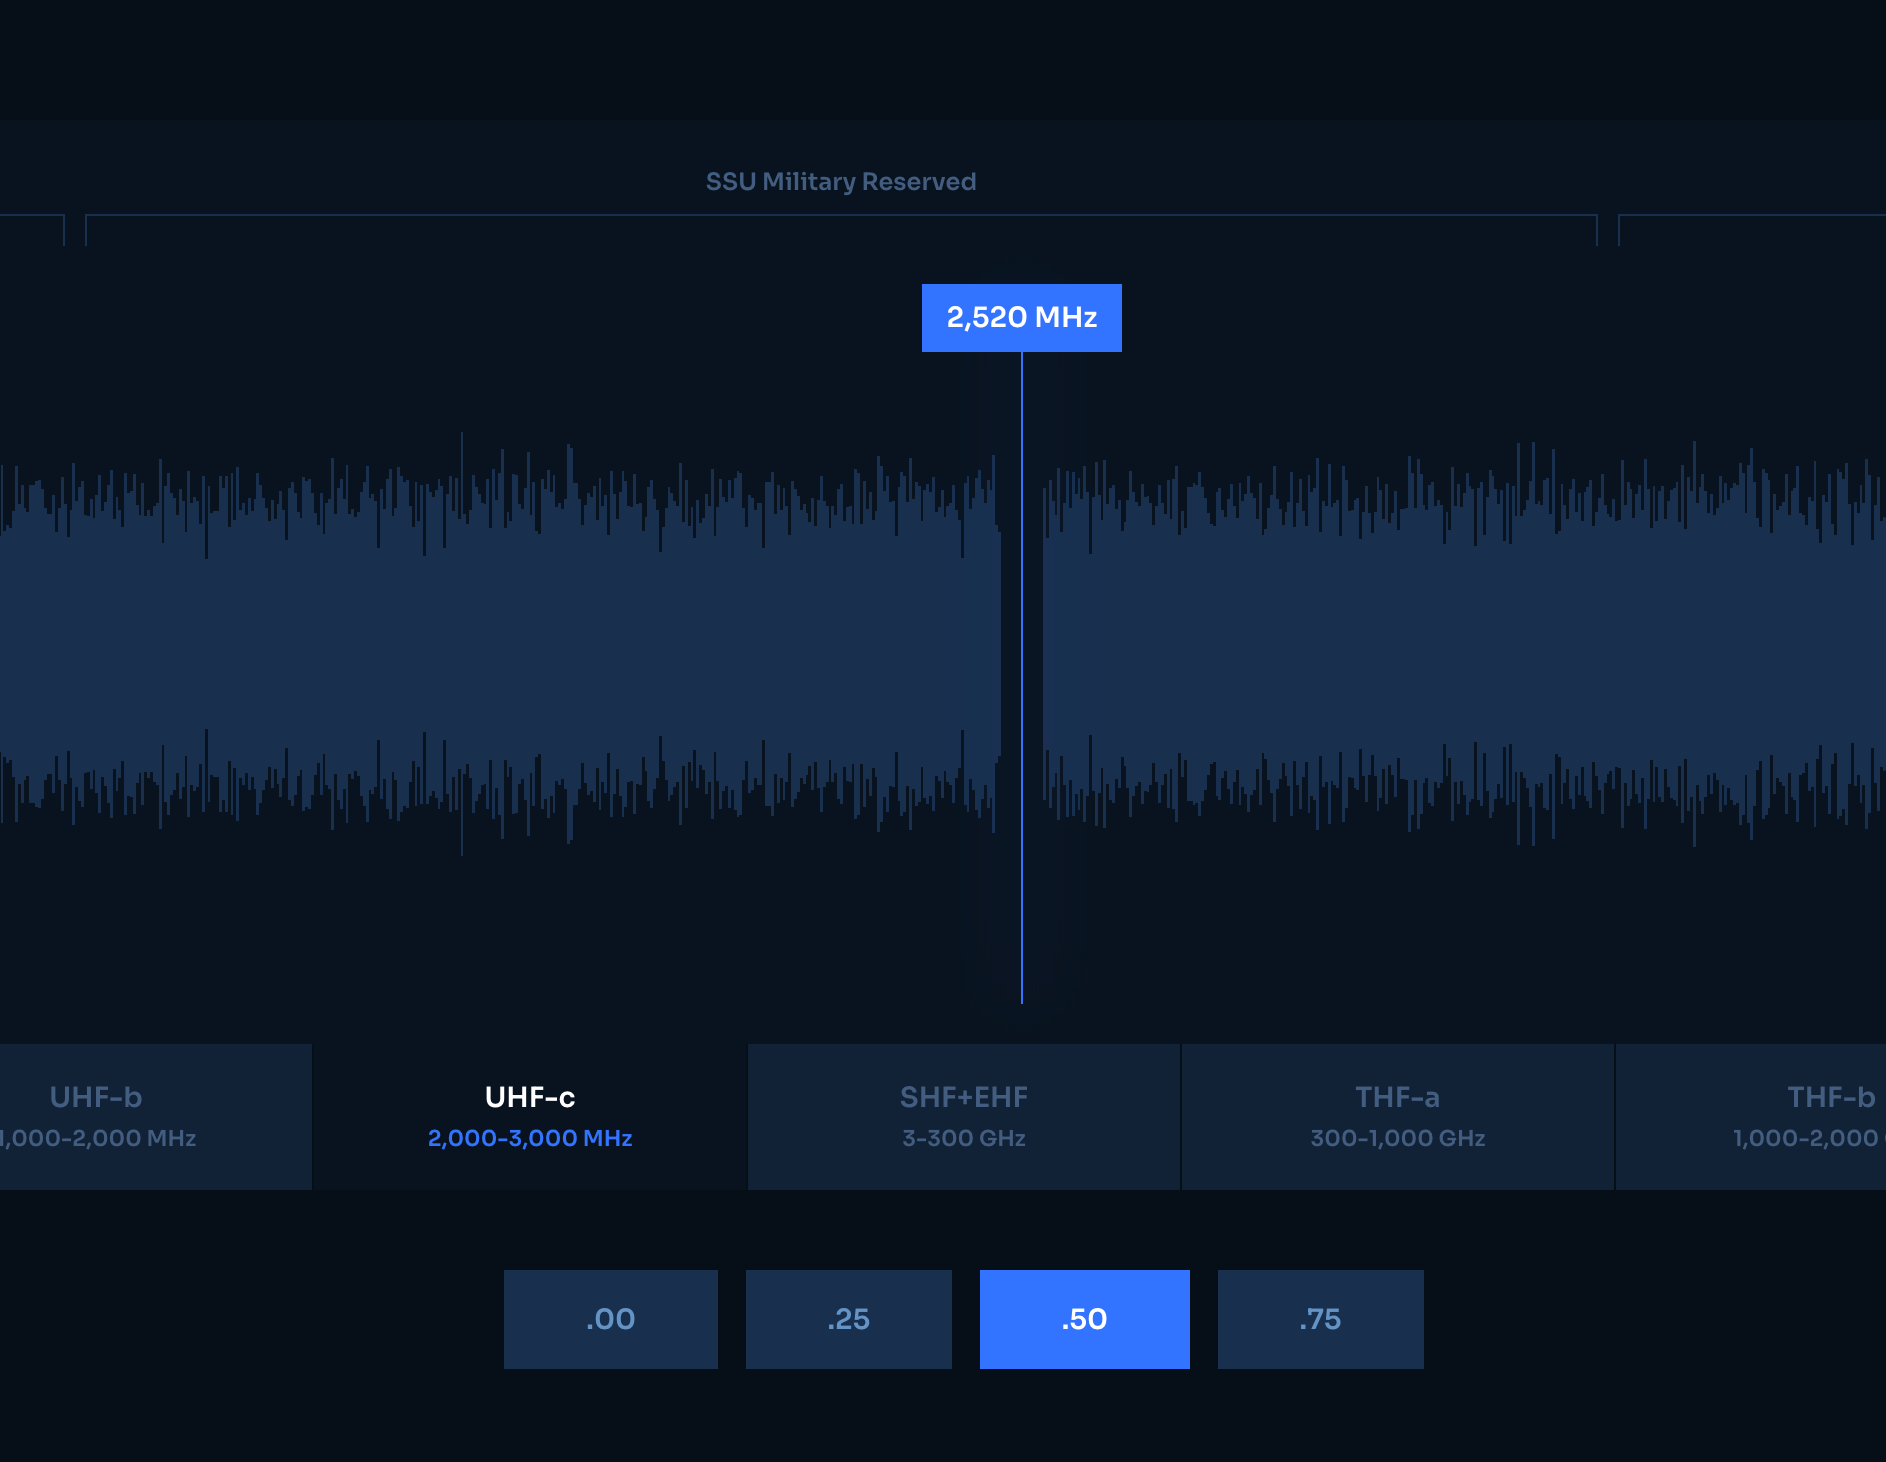Click the 2,000-3,000 MHz range text

pos(530,1138)
